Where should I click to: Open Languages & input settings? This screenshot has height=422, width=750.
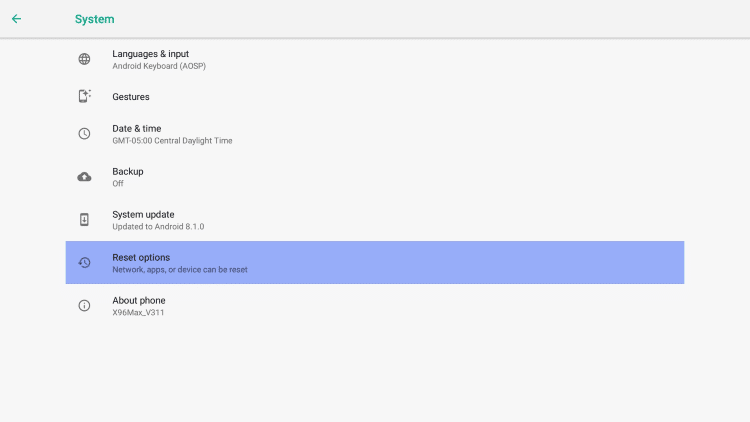375,59
